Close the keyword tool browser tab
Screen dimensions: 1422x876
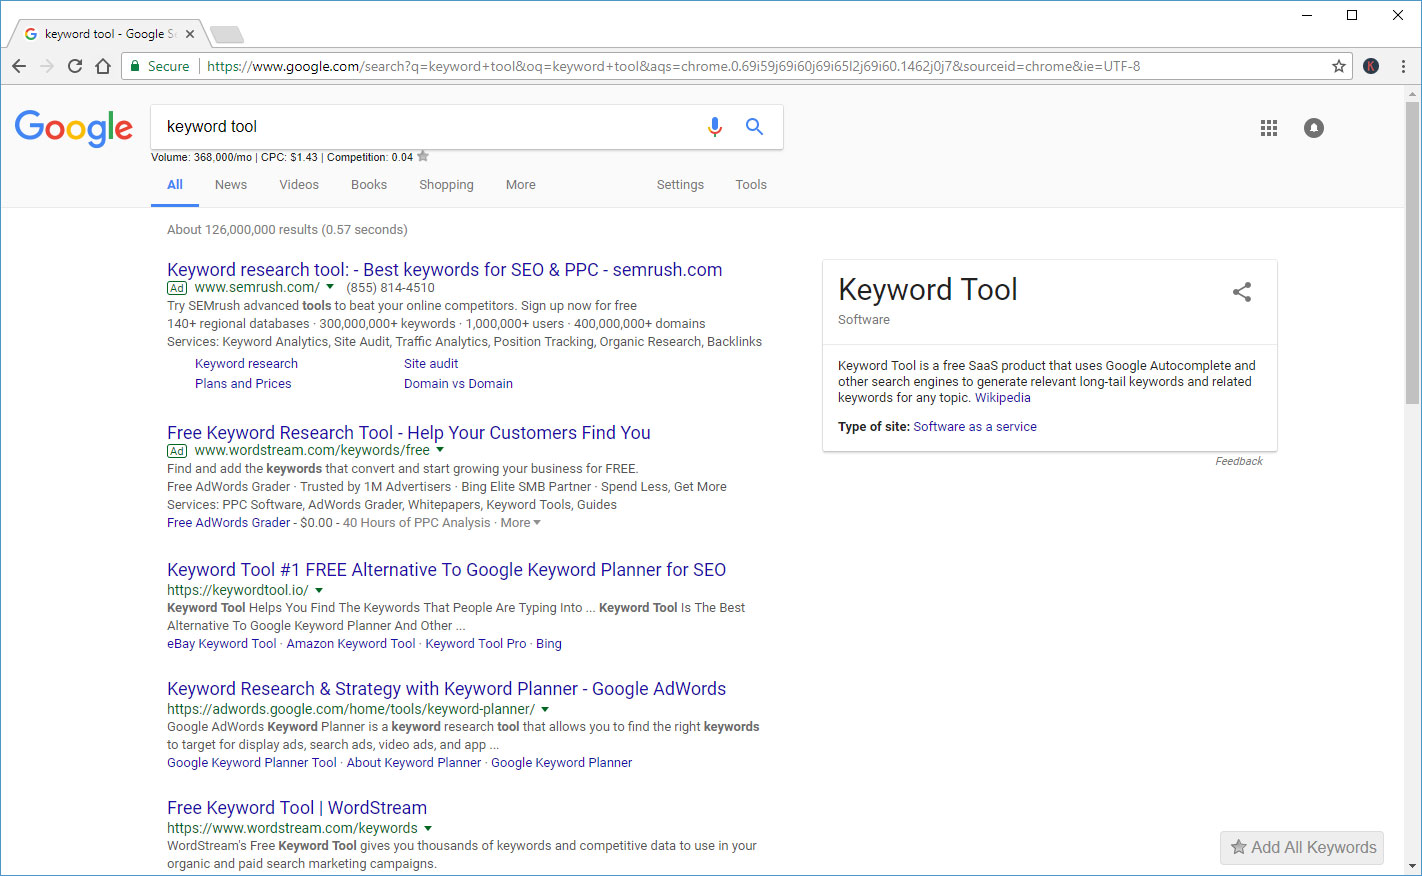point(190,34)
